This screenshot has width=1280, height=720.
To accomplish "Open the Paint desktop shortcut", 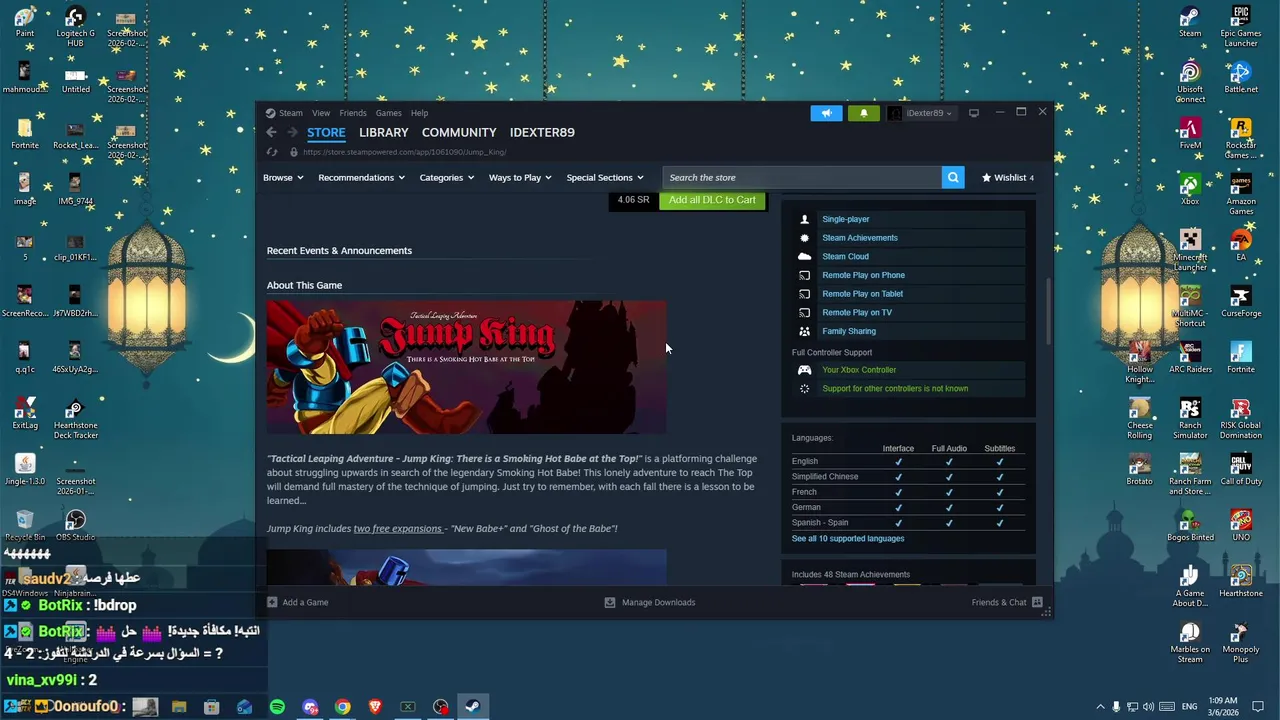I will 25,22.
